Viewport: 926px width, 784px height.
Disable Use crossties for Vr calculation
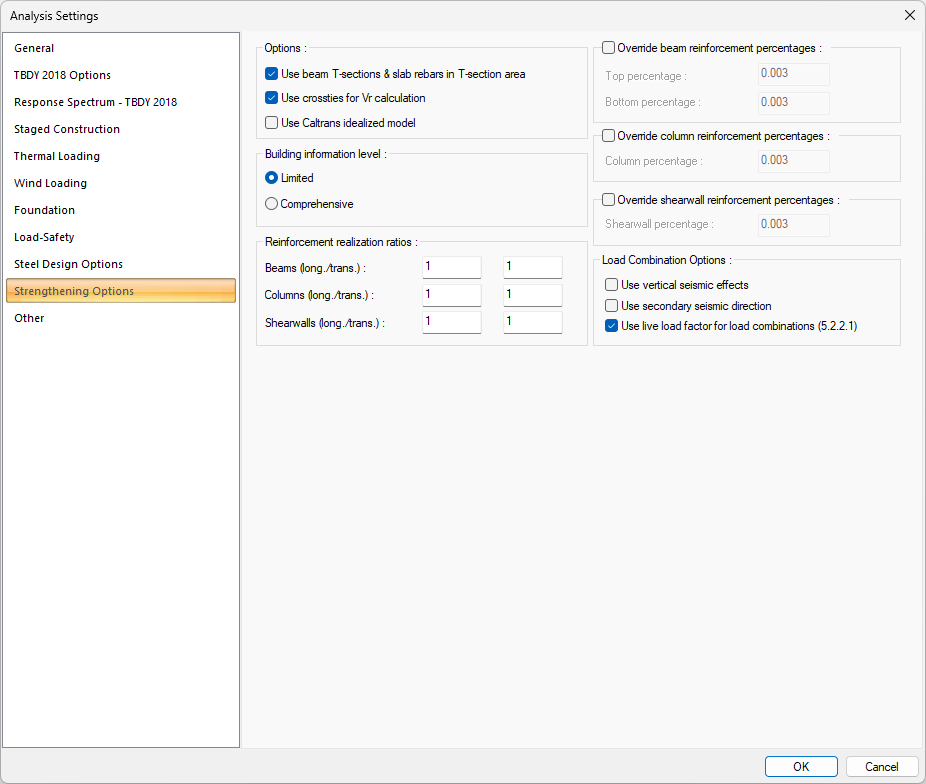click(272, 98)
